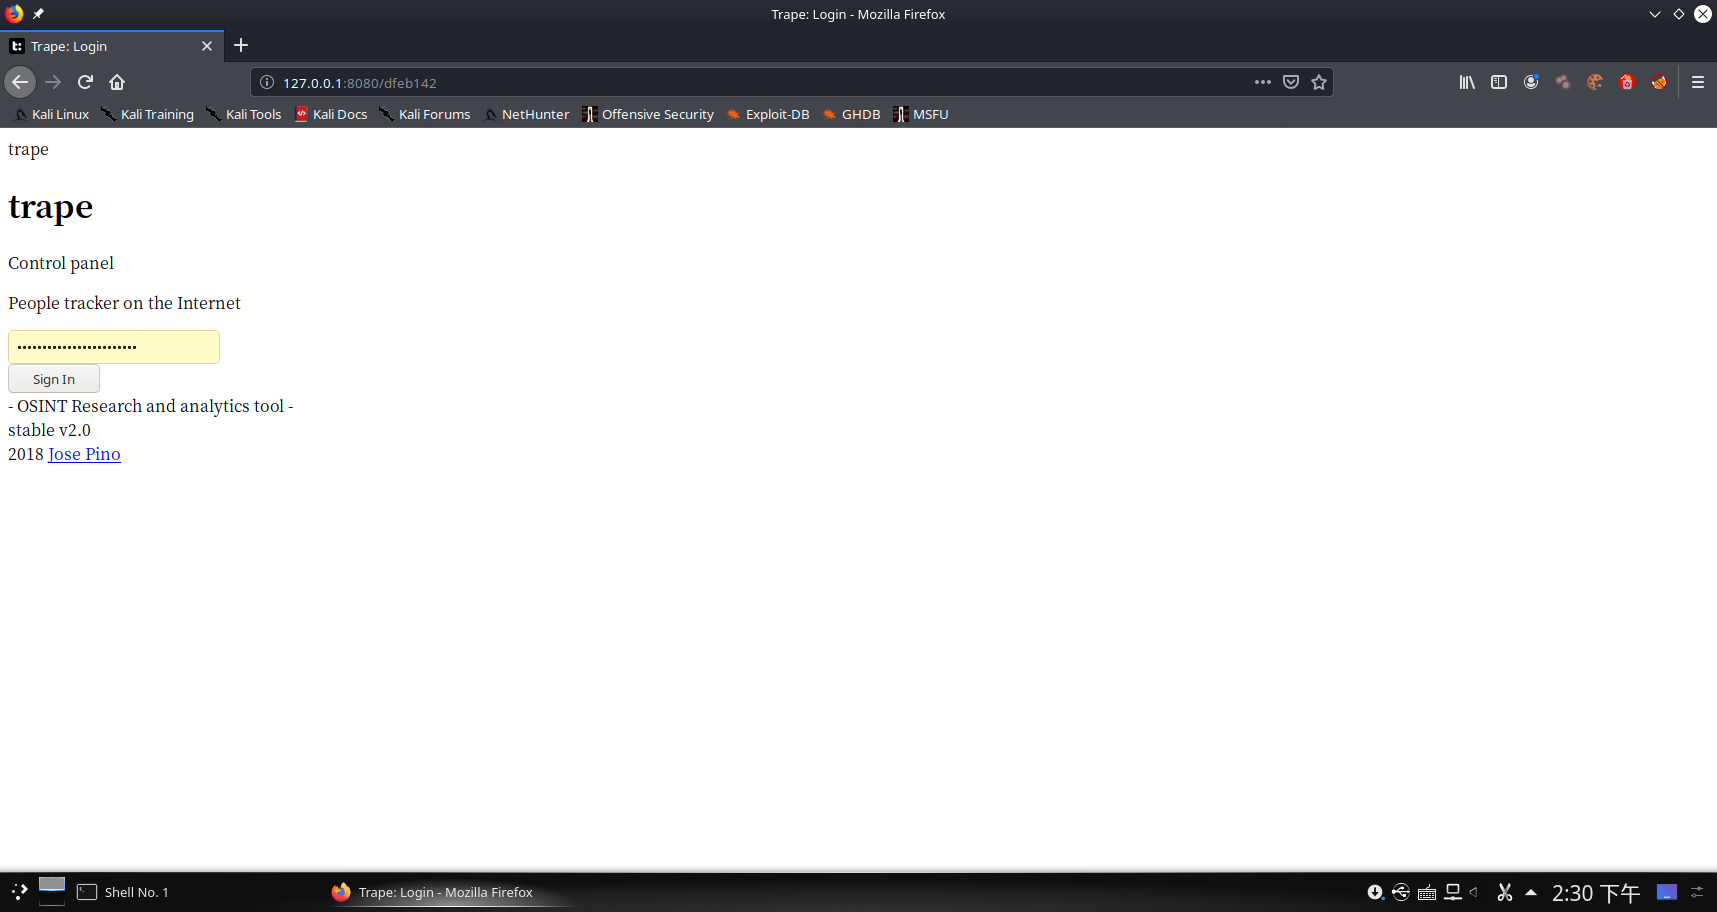
Task: Click the Forward navigation arrow
Action: [x=54, y=82]
